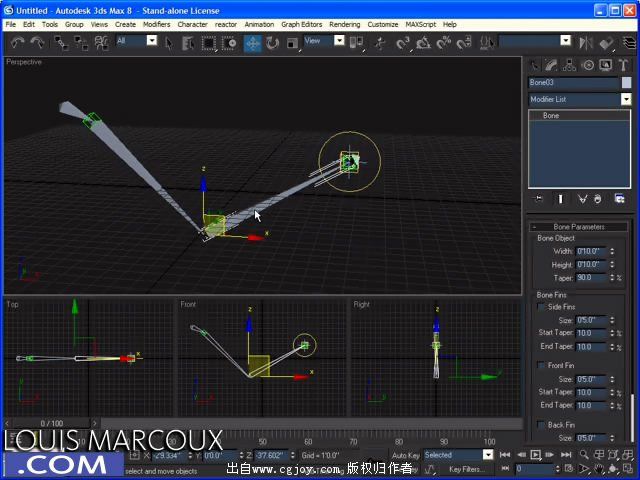
Task: Click the Pan View hand icon
Action: pos(599,469)
